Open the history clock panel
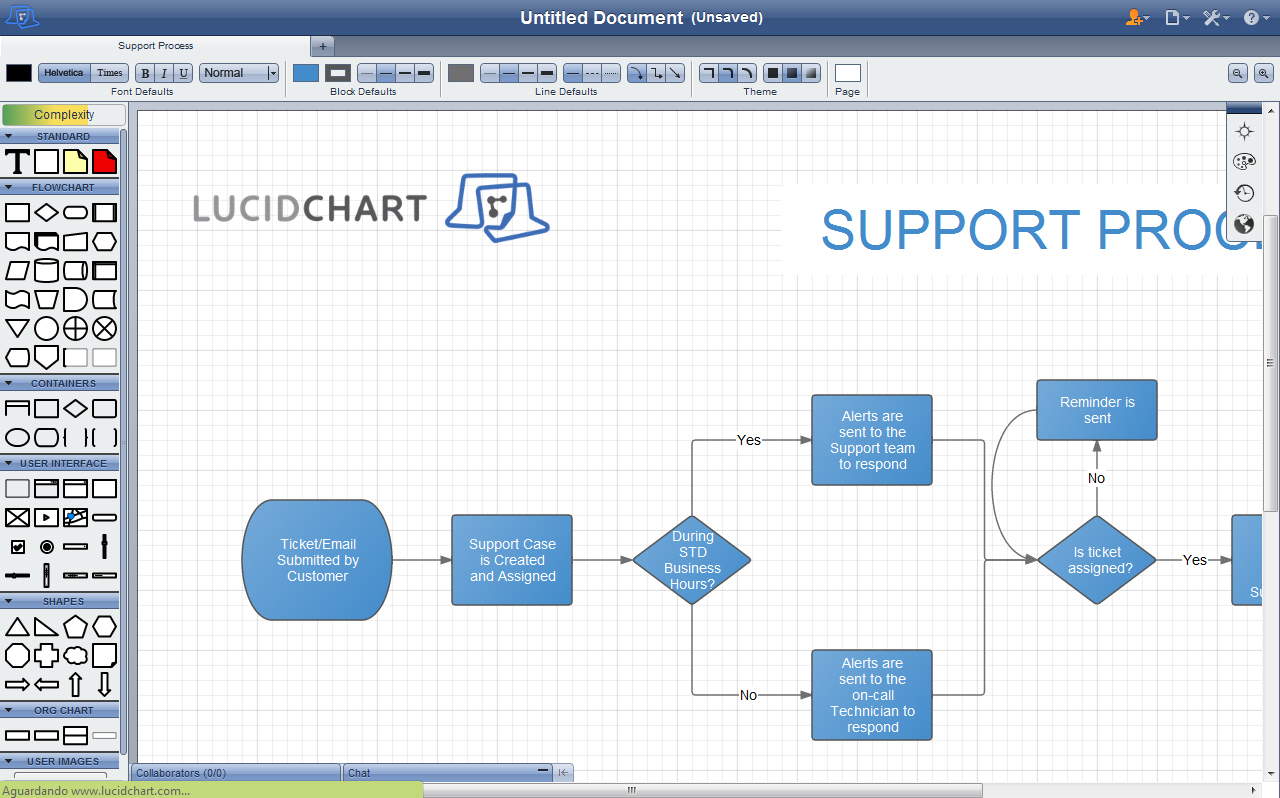This screenshot has height=798, width=1280. [1244, 193]
